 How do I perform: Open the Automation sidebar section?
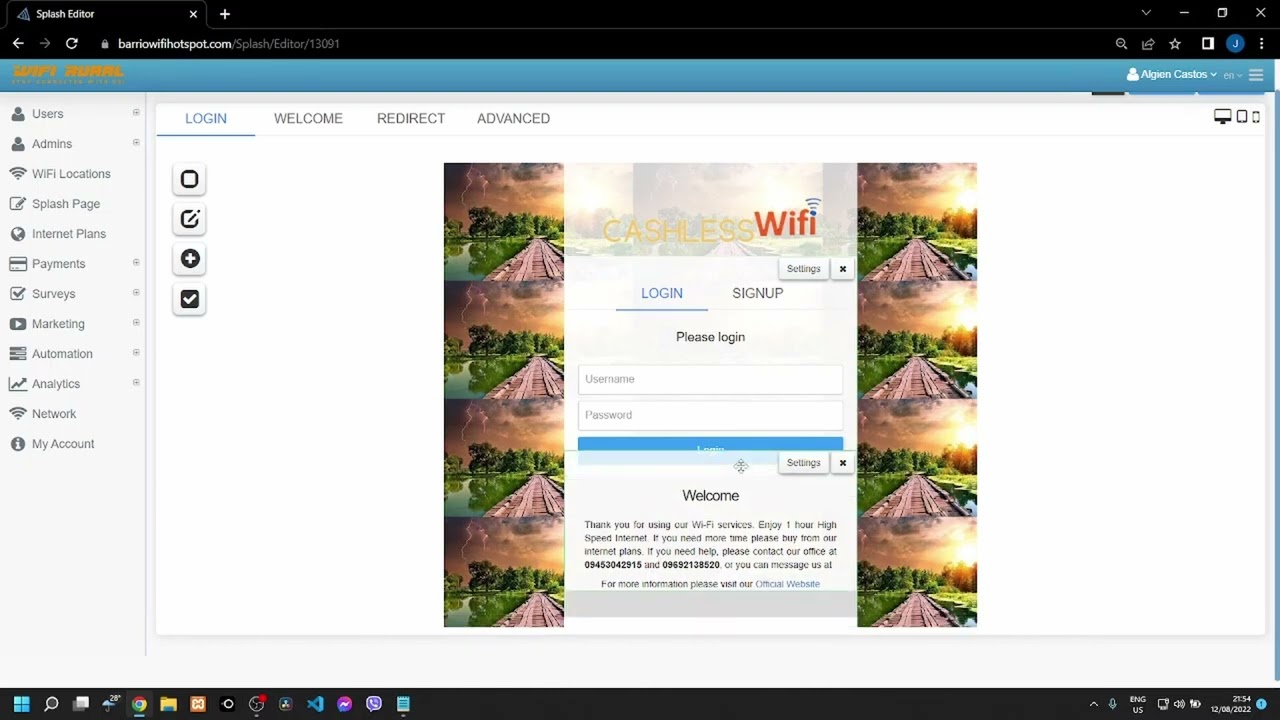coord(62,354)
